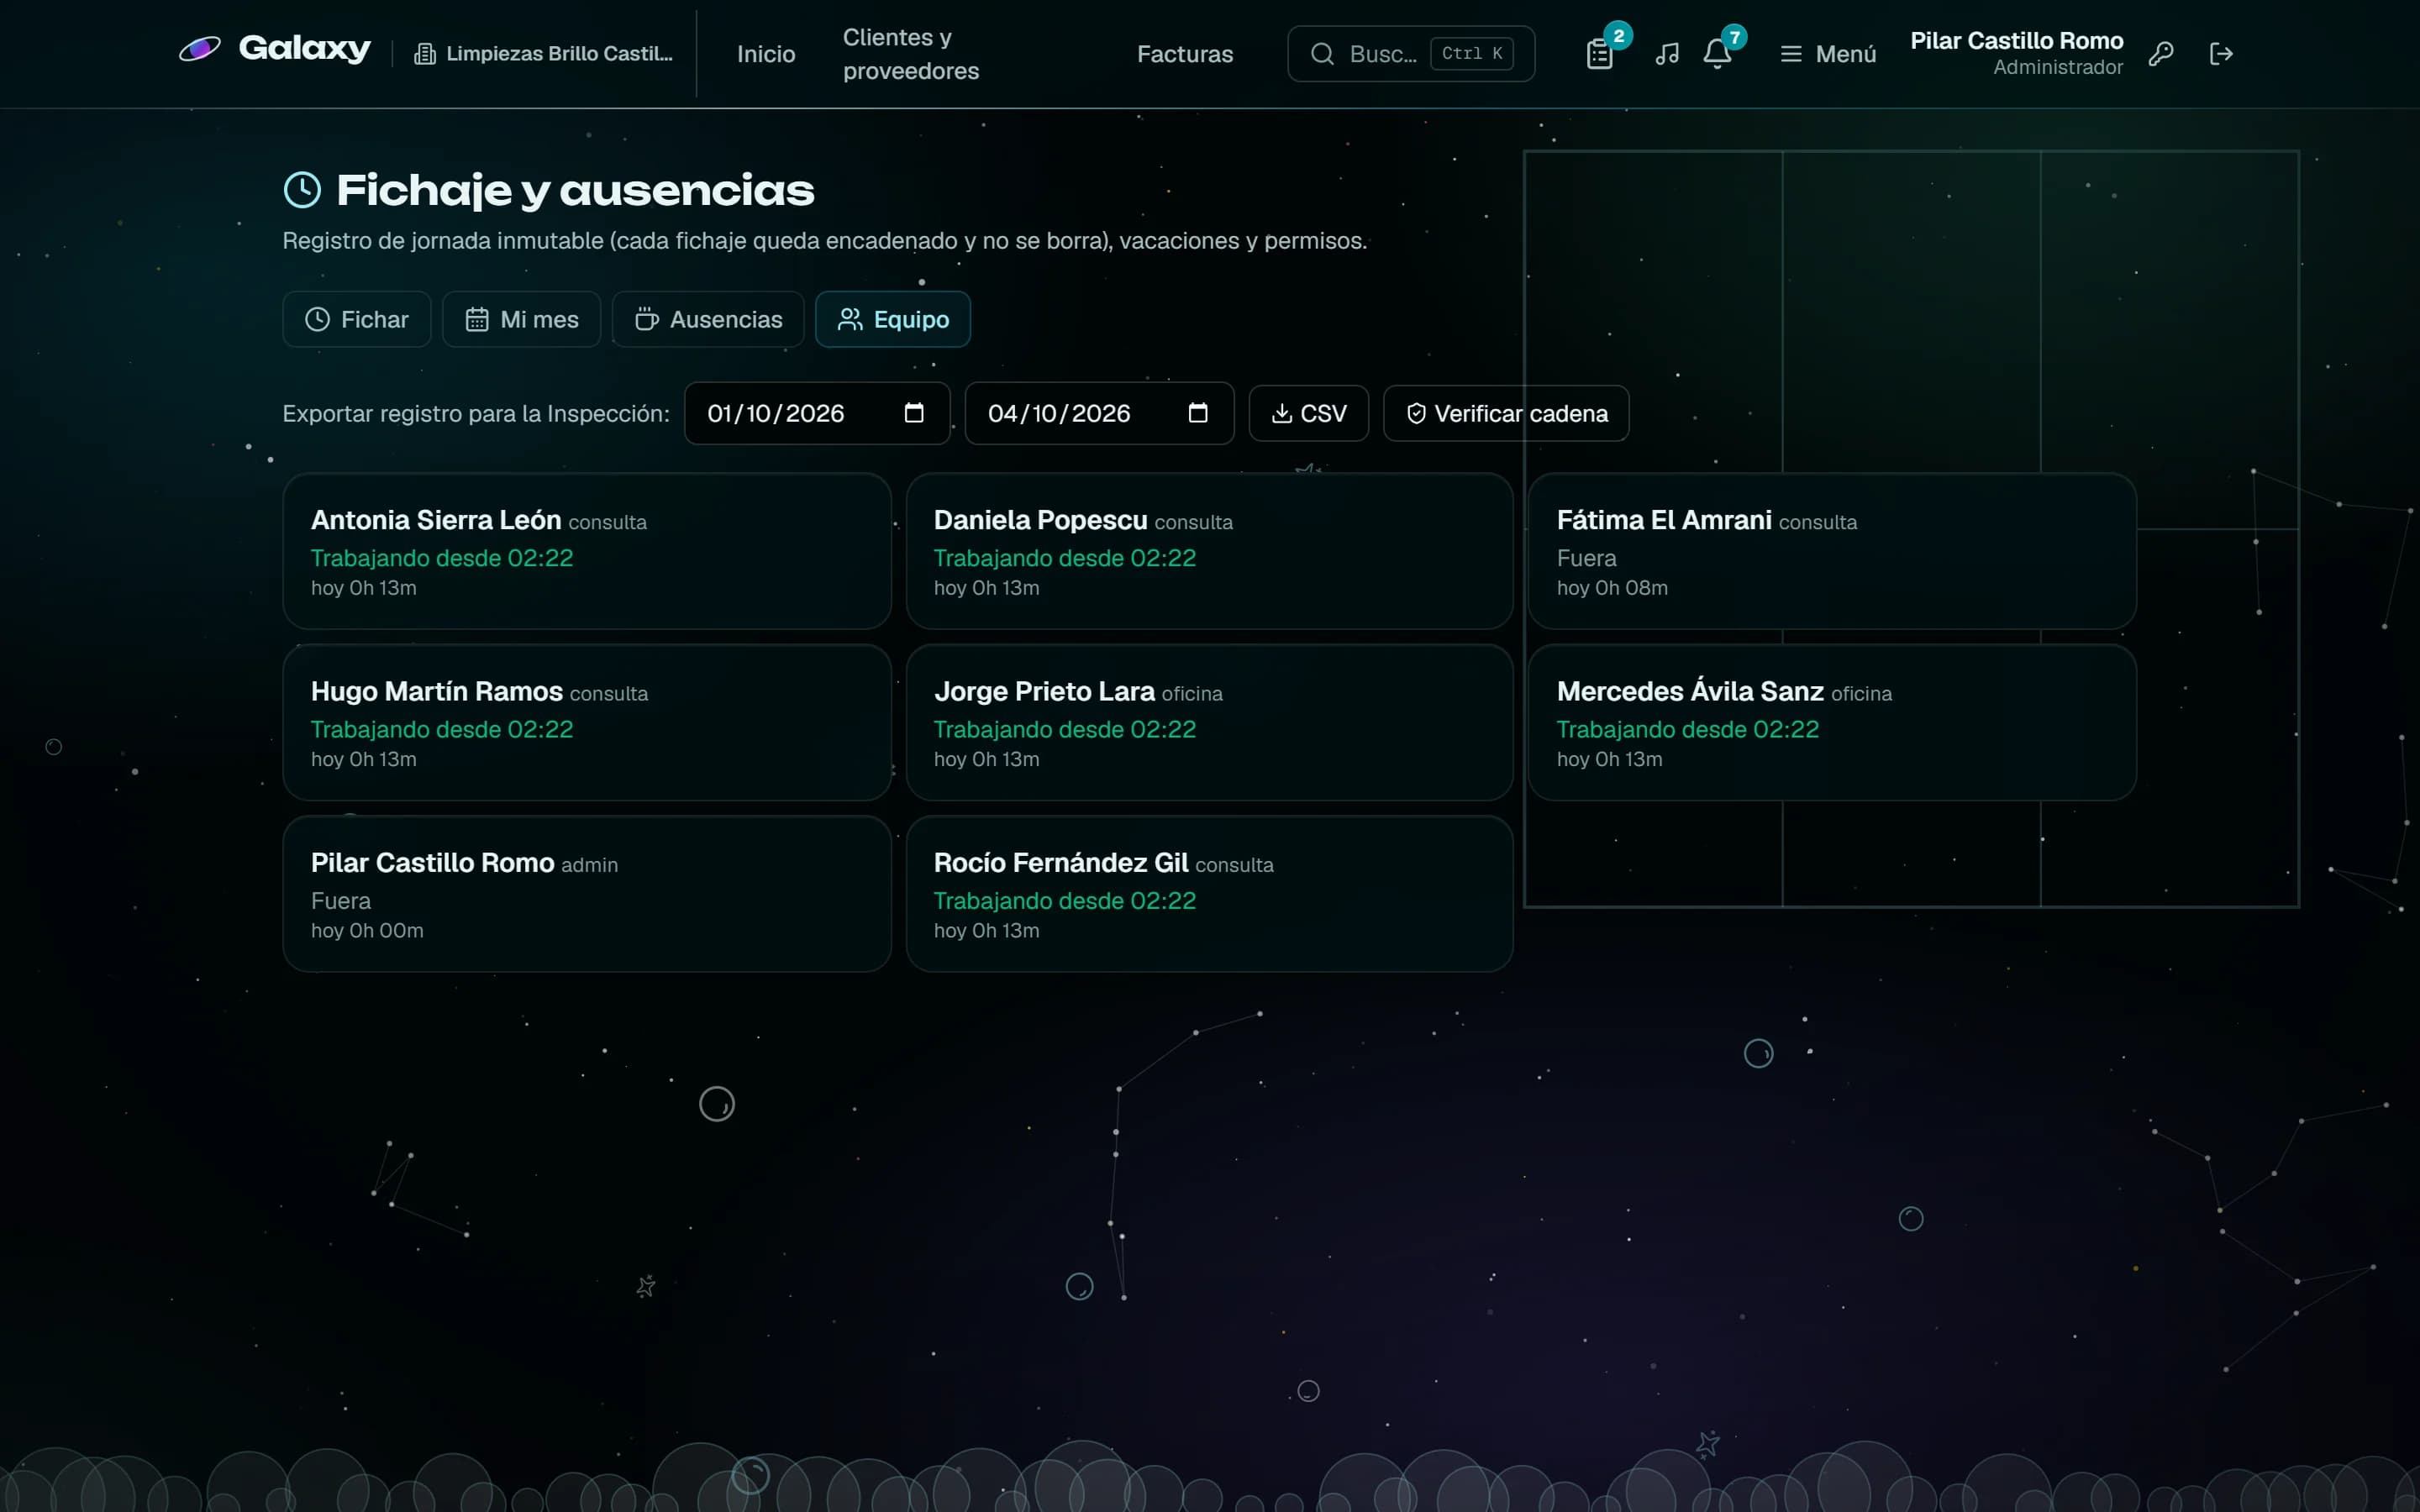The height and width of the screenshot is (1512, 2420).
Task: Select the Equipo tab
Action: pos(893,319)
